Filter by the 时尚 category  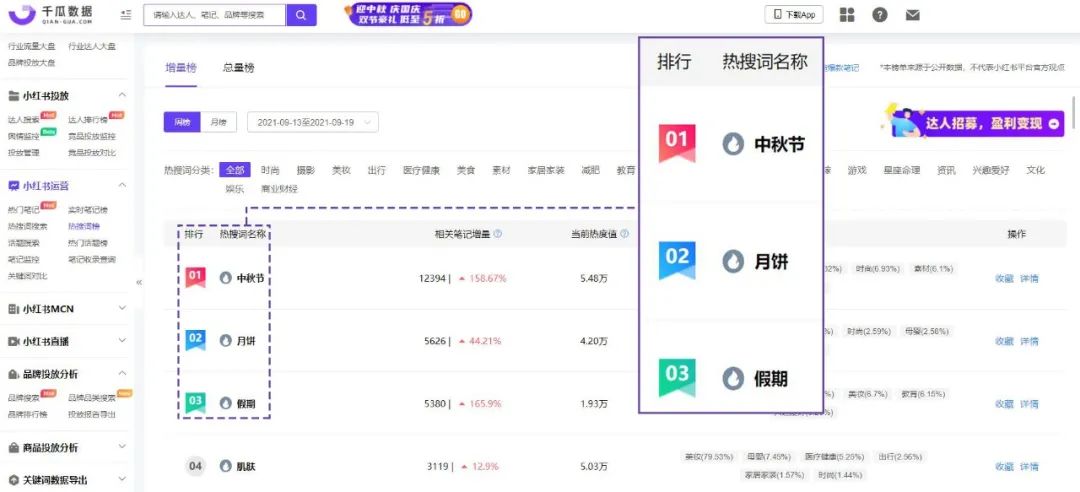click(270, 170)
